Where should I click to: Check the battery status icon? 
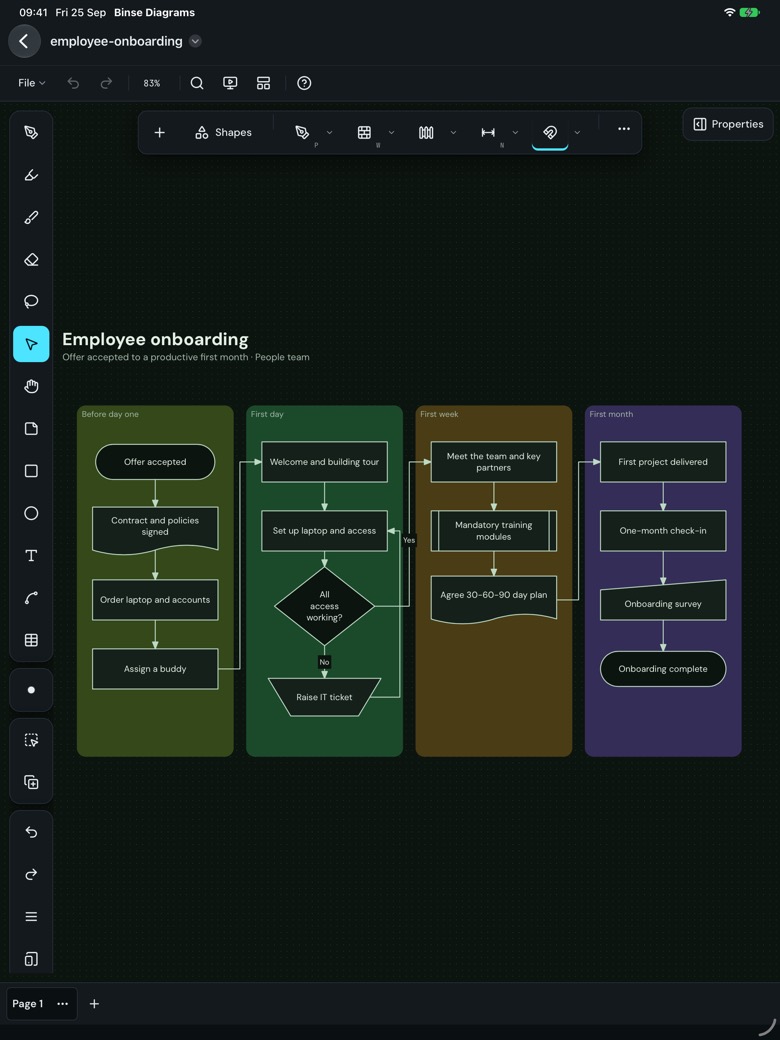coord(749,13)
